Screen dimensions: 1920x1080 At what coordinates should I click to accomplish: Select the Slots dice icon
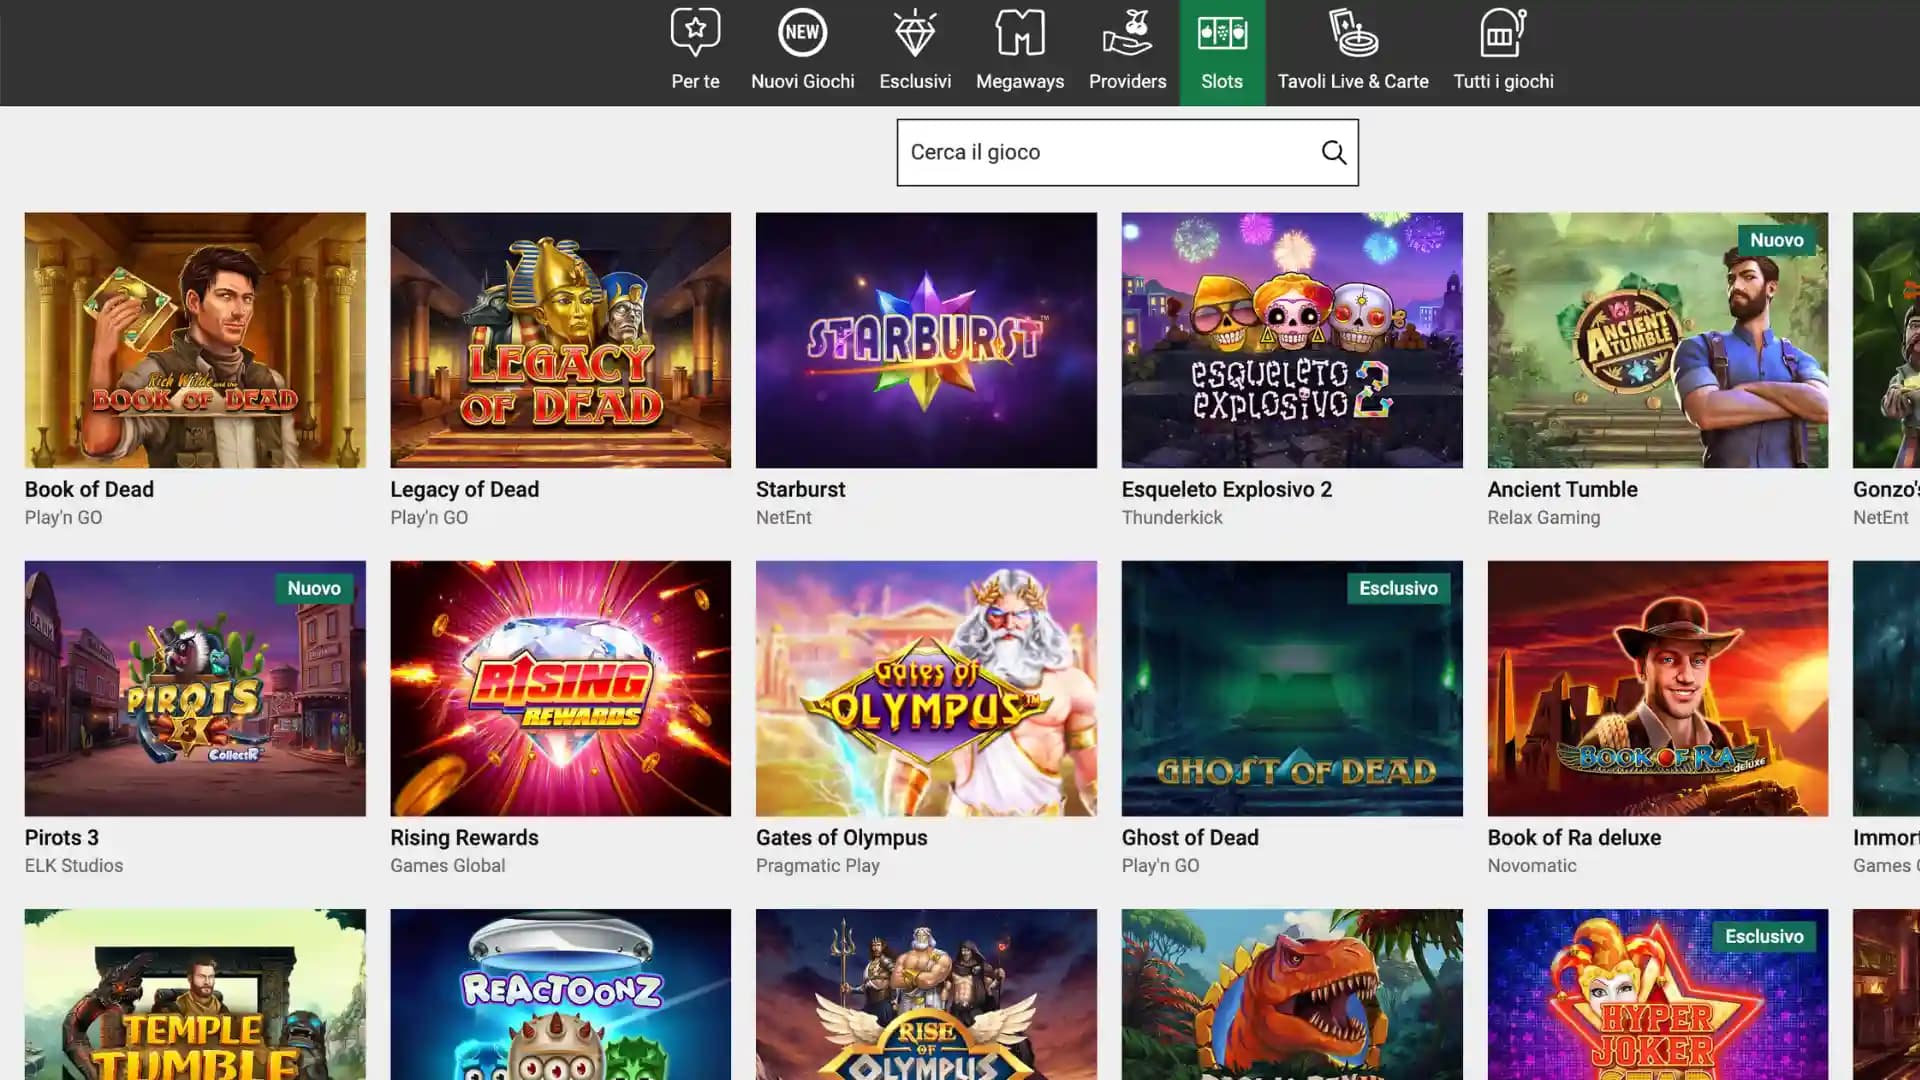(1222, 31)
